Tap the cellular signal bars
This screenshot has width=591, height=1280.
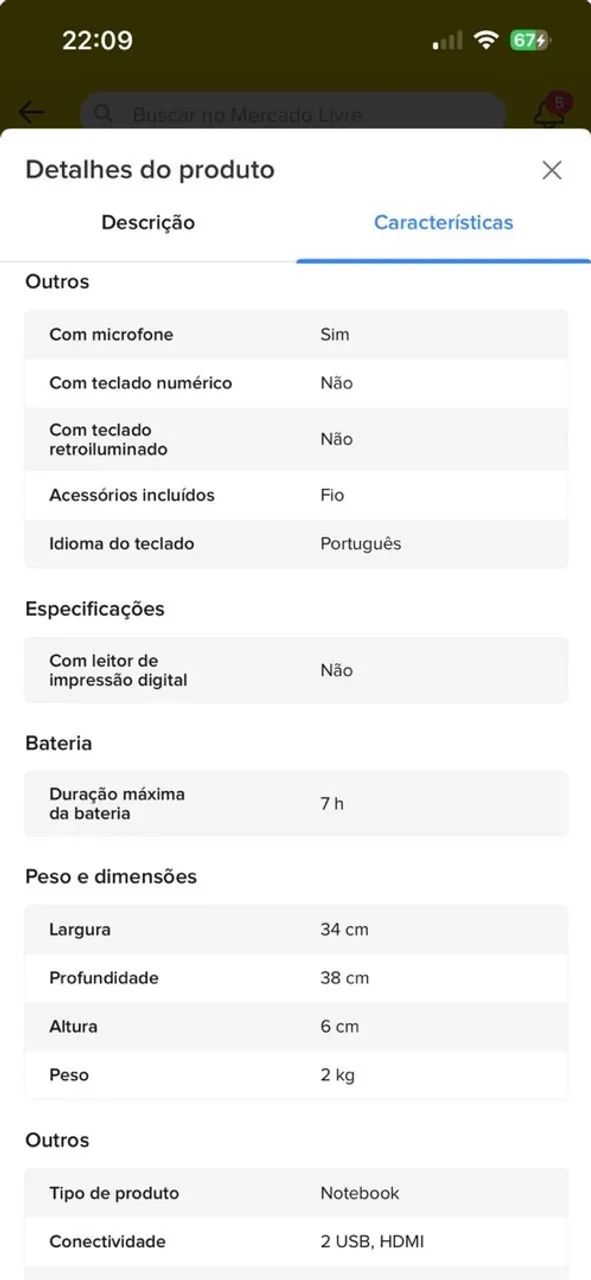(447, 41)
